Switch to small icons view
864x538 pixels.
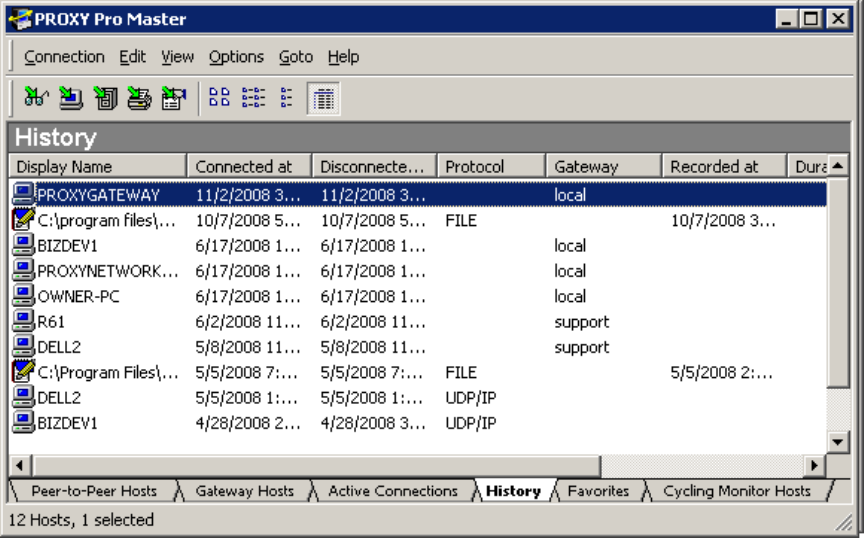tap(253, 98)
